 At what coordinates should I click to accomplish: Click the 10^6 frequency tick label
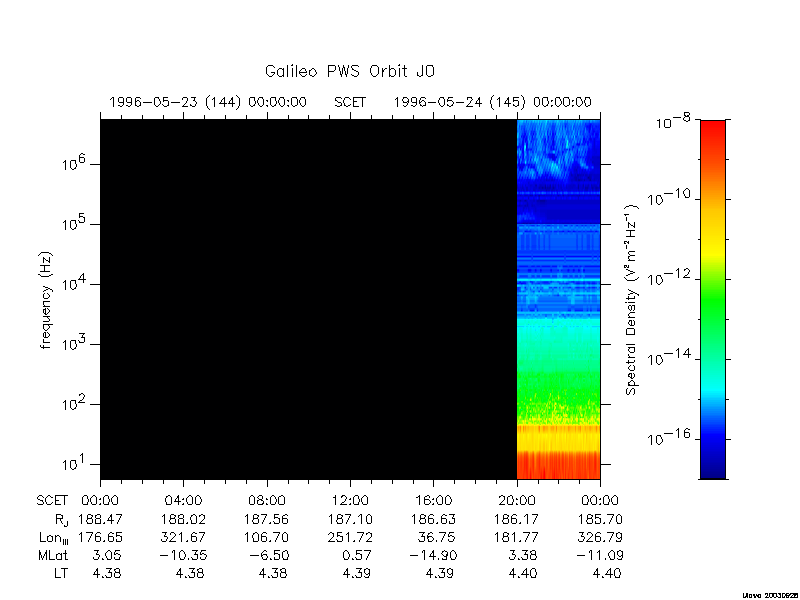[74, 163]
